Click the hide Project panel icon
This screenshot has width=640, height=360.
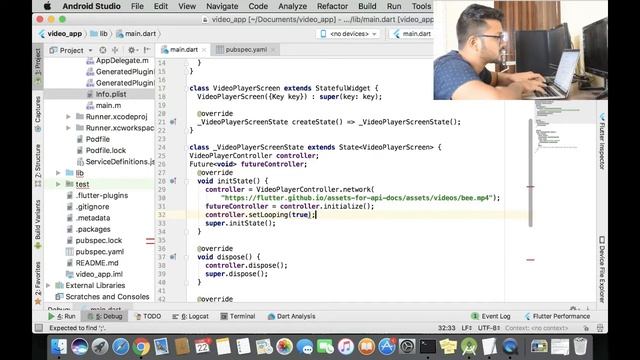[x=147, y=50]
